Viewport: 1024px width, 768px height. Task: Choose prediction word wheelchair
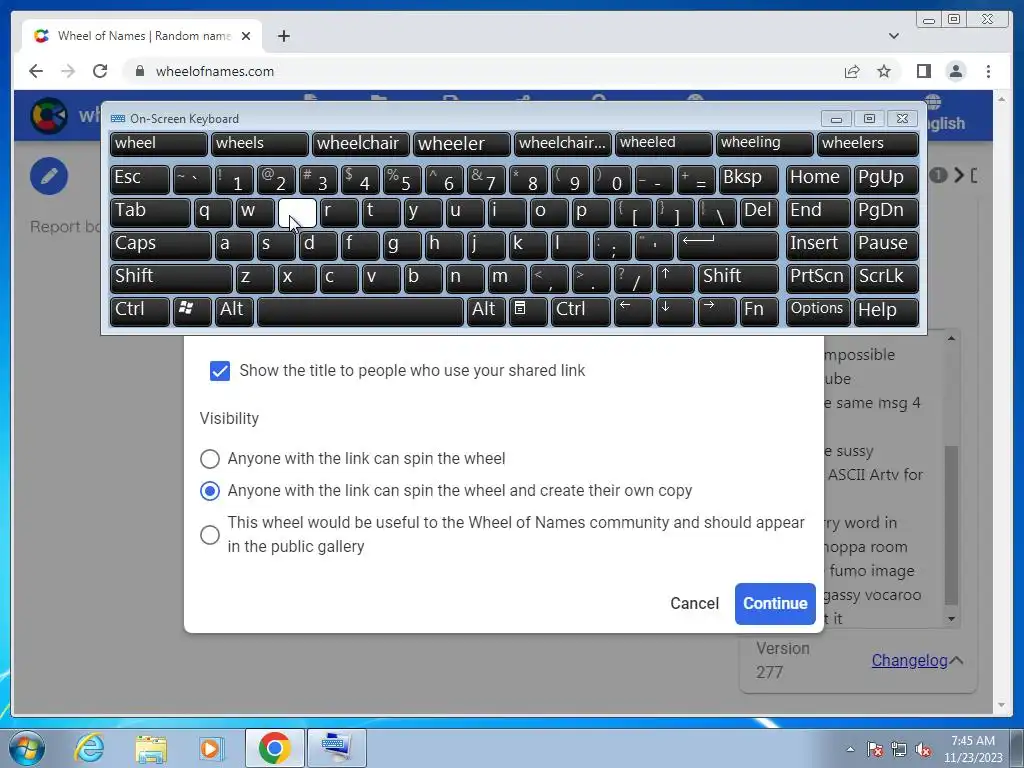tap(360, 144)
